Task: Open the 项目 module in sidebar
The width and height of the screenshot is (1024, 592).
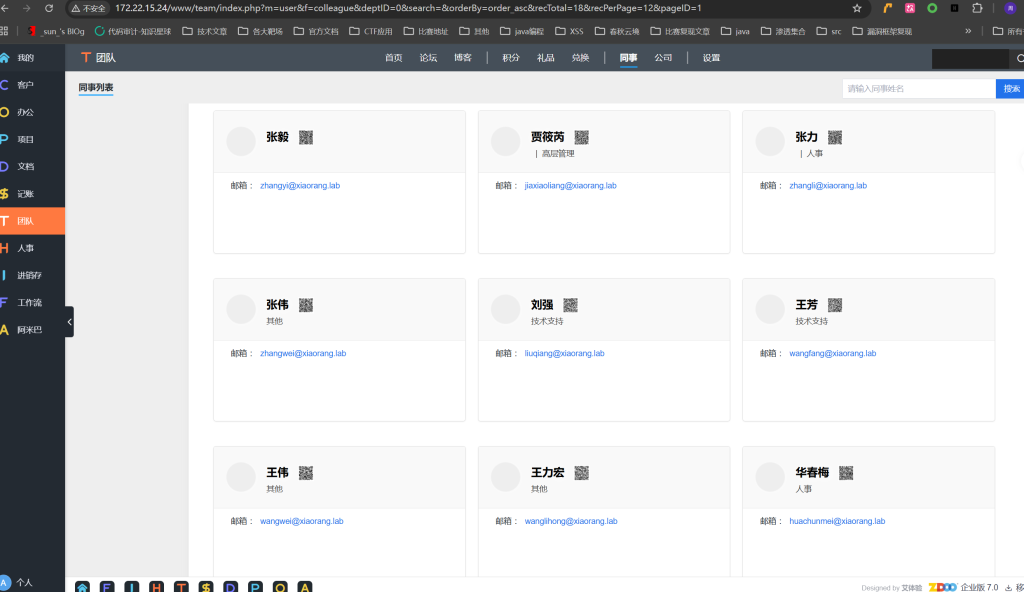Action: [25, 139]
